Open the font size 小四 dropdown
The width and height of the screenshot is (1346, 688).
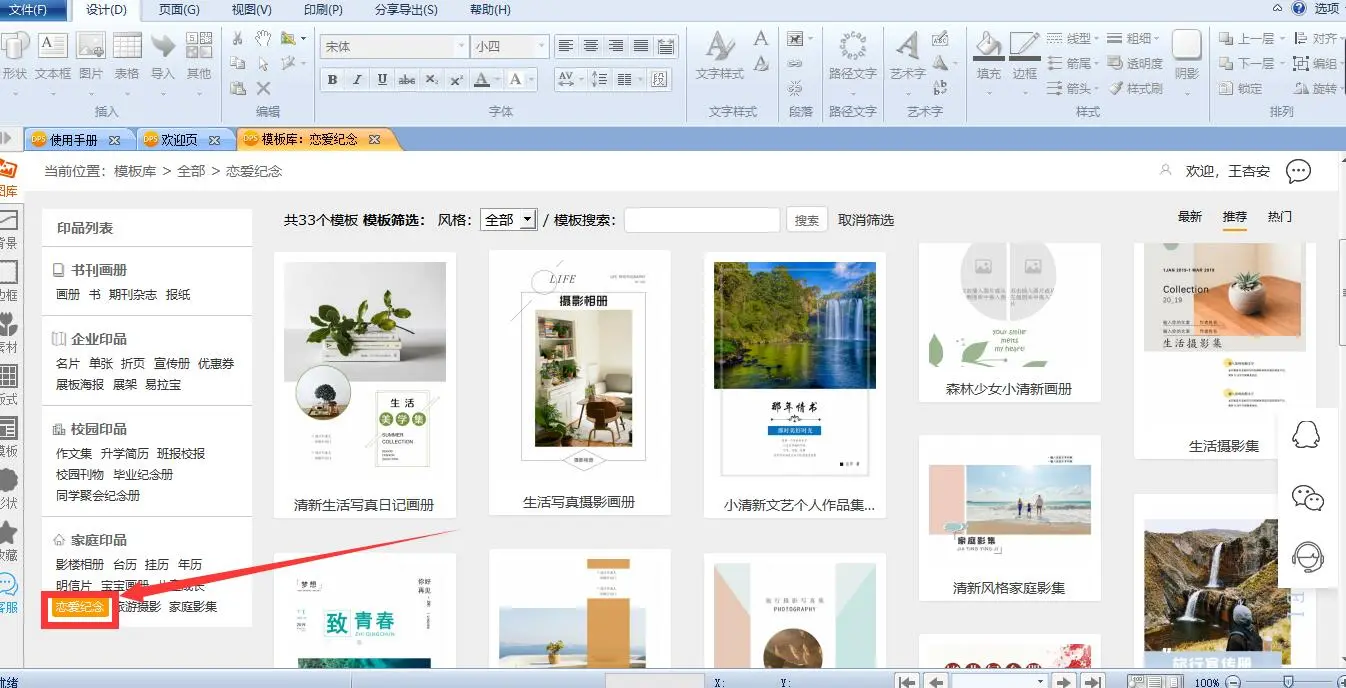[x=541, y=46]
